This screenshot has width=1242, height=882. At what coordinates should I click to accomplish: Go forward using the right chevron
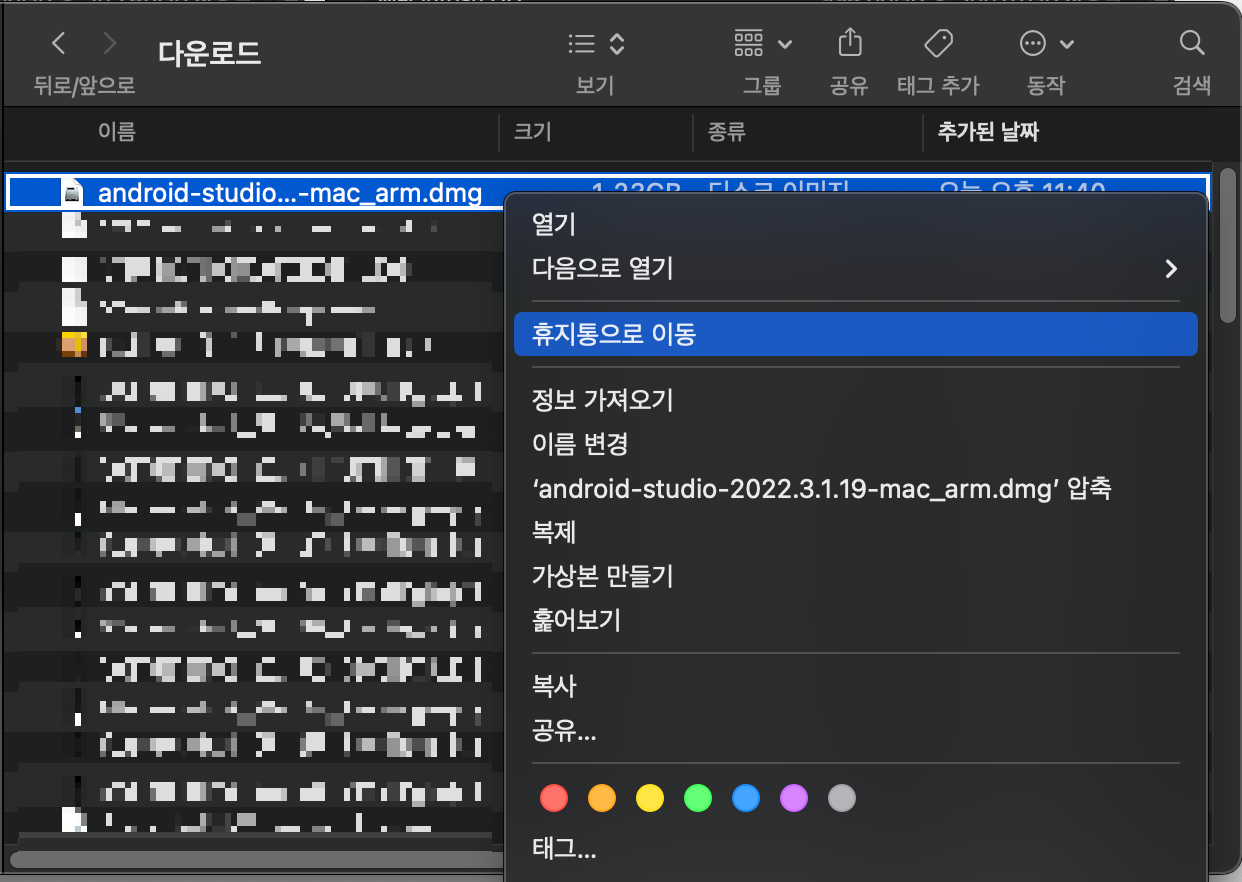[x=110, y=44]
